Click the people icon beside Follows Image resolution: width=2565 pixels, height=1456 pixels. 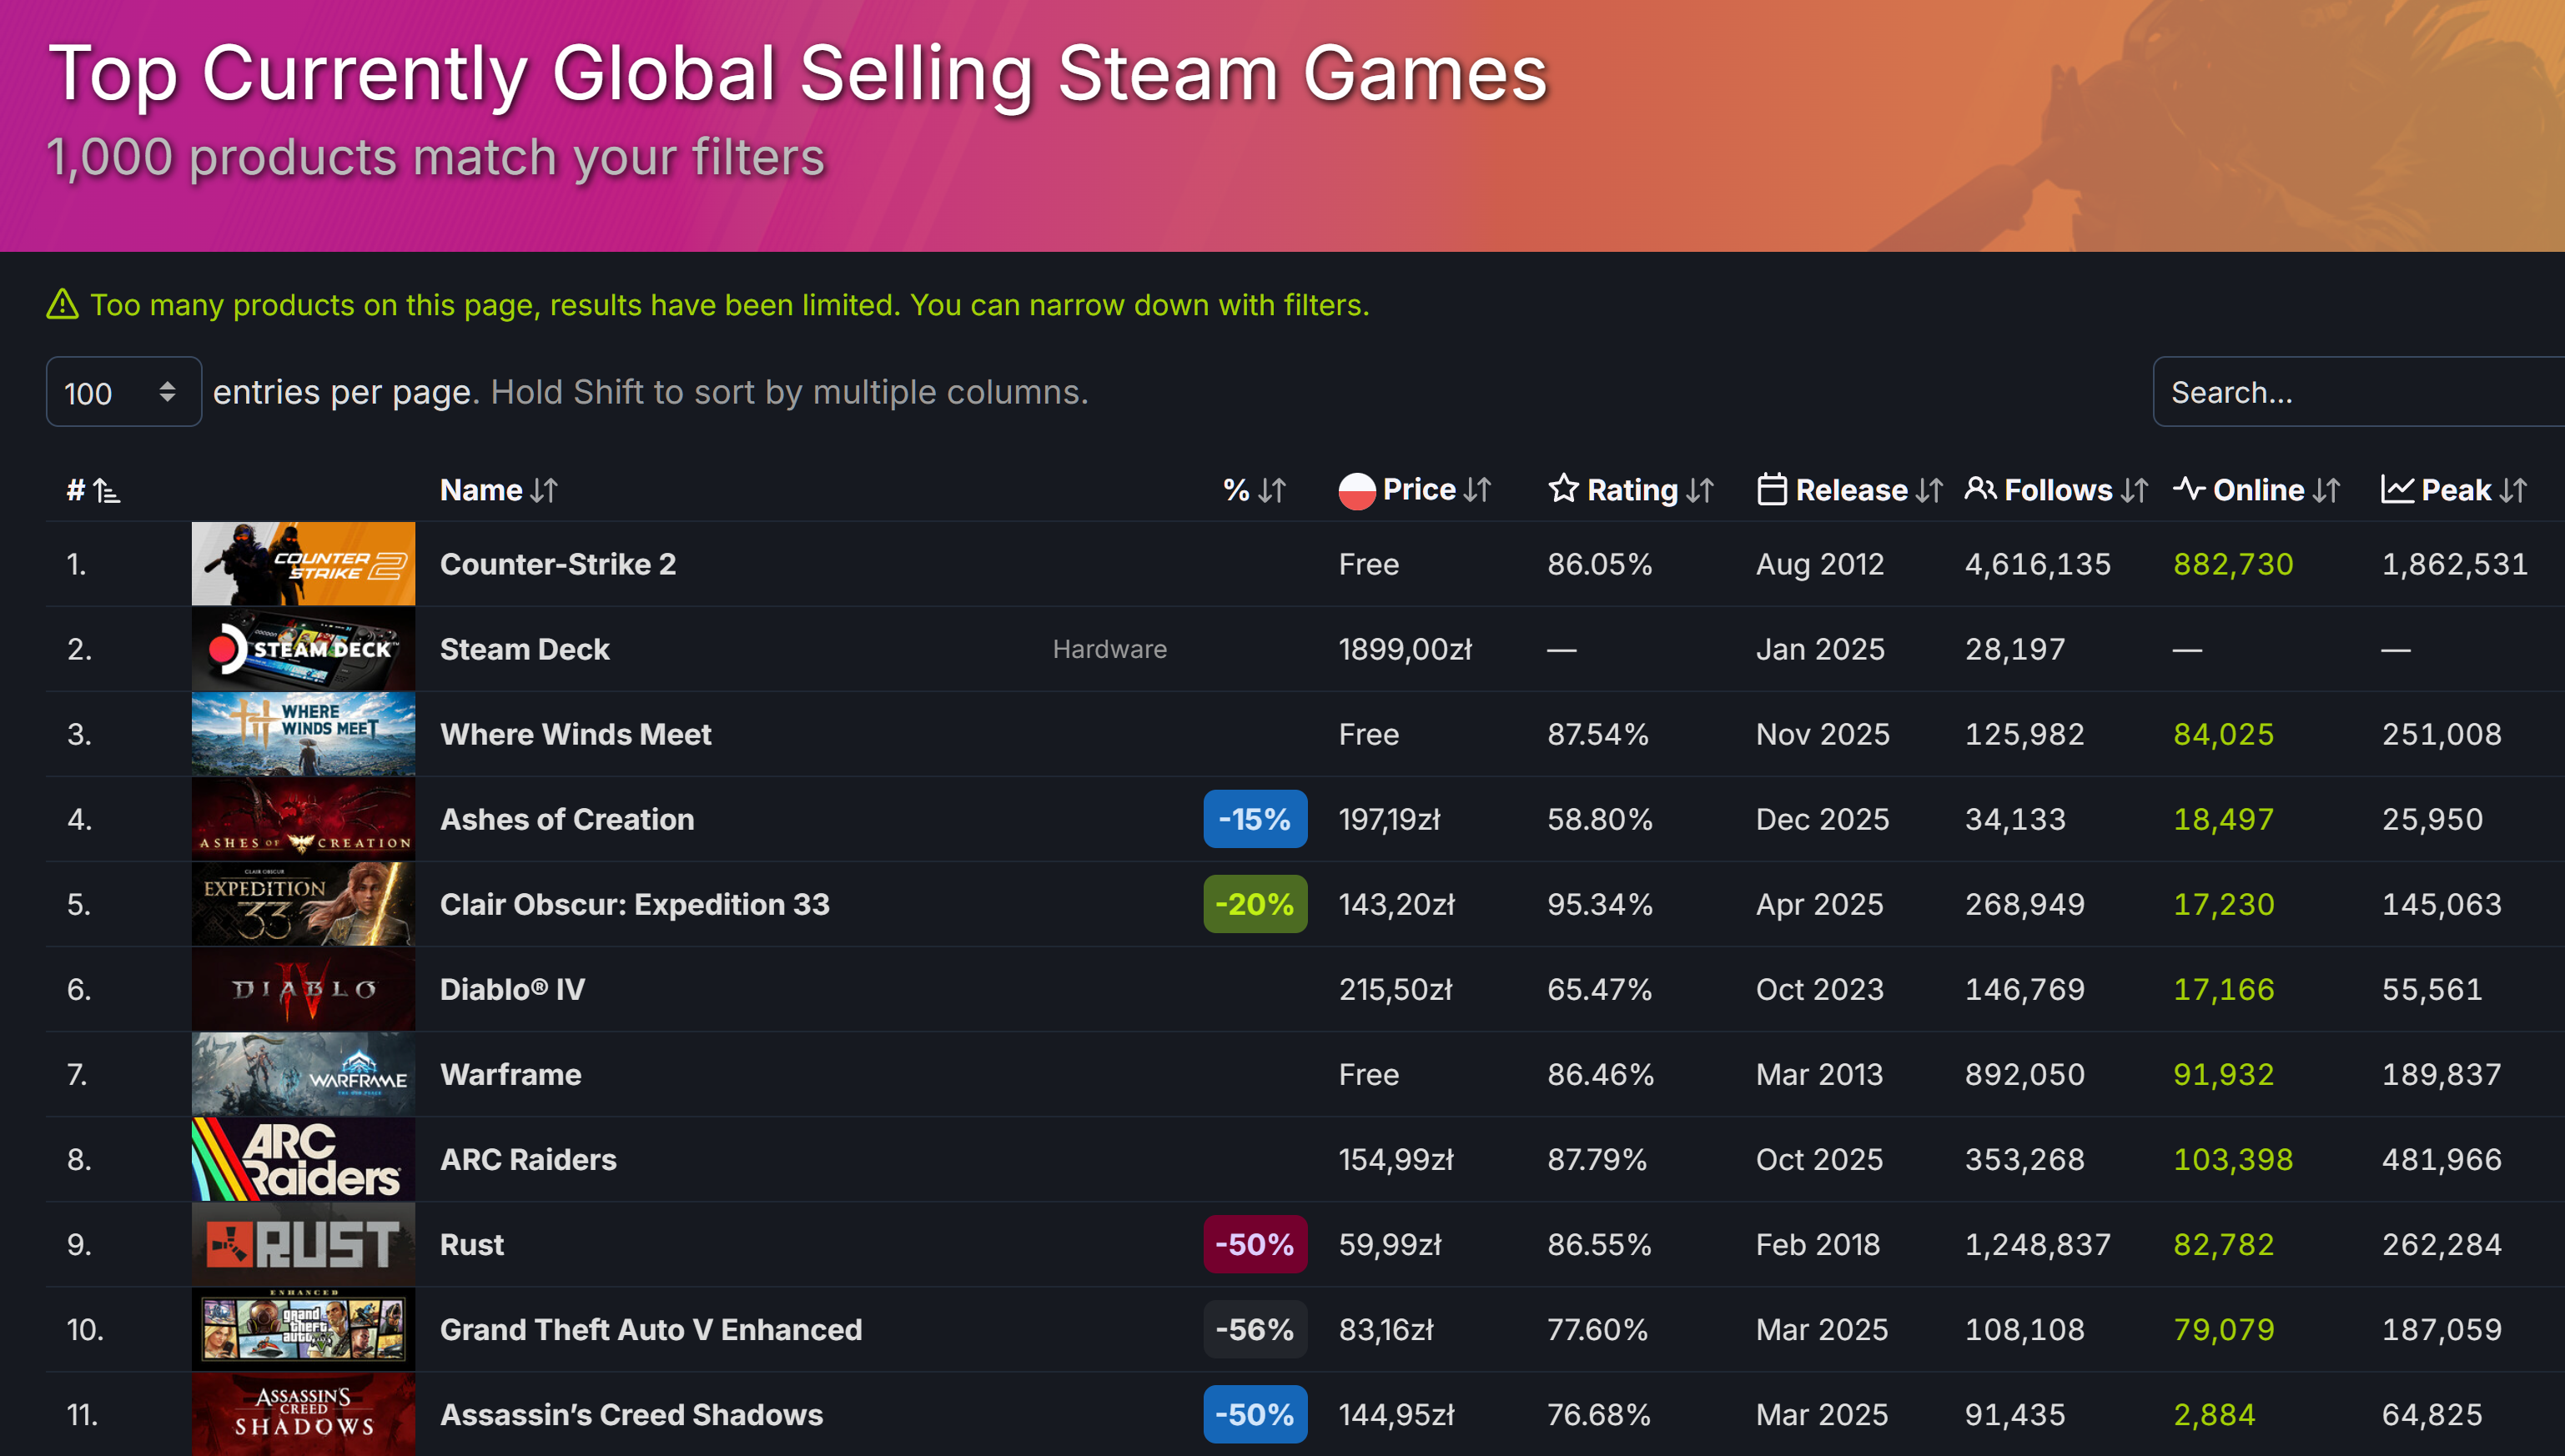(1984, 490)
